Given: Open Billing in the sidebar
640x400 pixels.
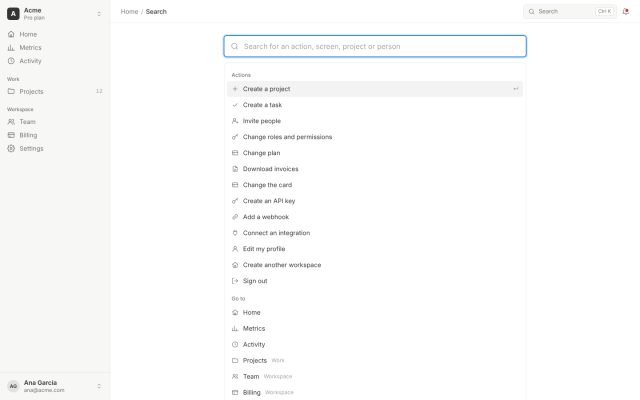Looking at the screenshot, I should pos(55,135).
